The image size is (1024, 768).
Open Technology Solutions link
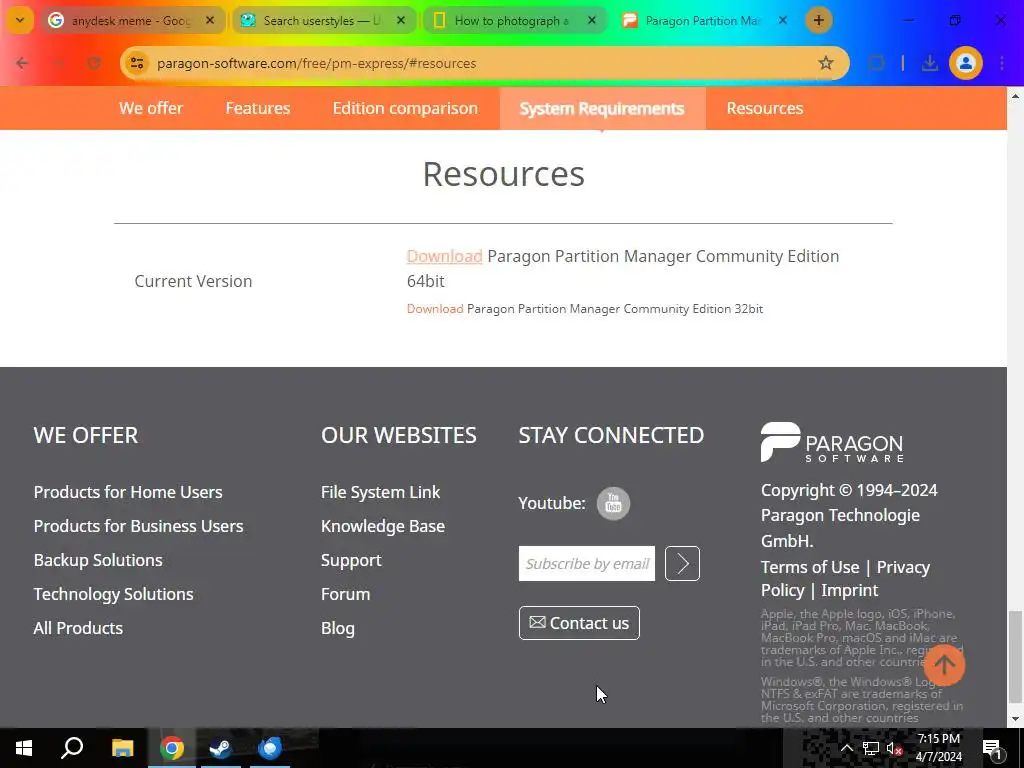pyautogui.click(x=114, y=594)
